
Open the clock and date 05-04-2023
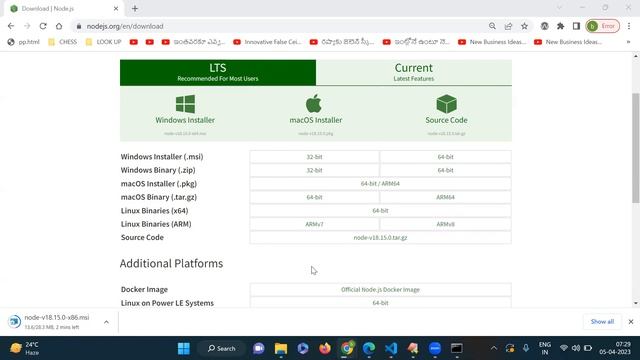pos(615,348)
